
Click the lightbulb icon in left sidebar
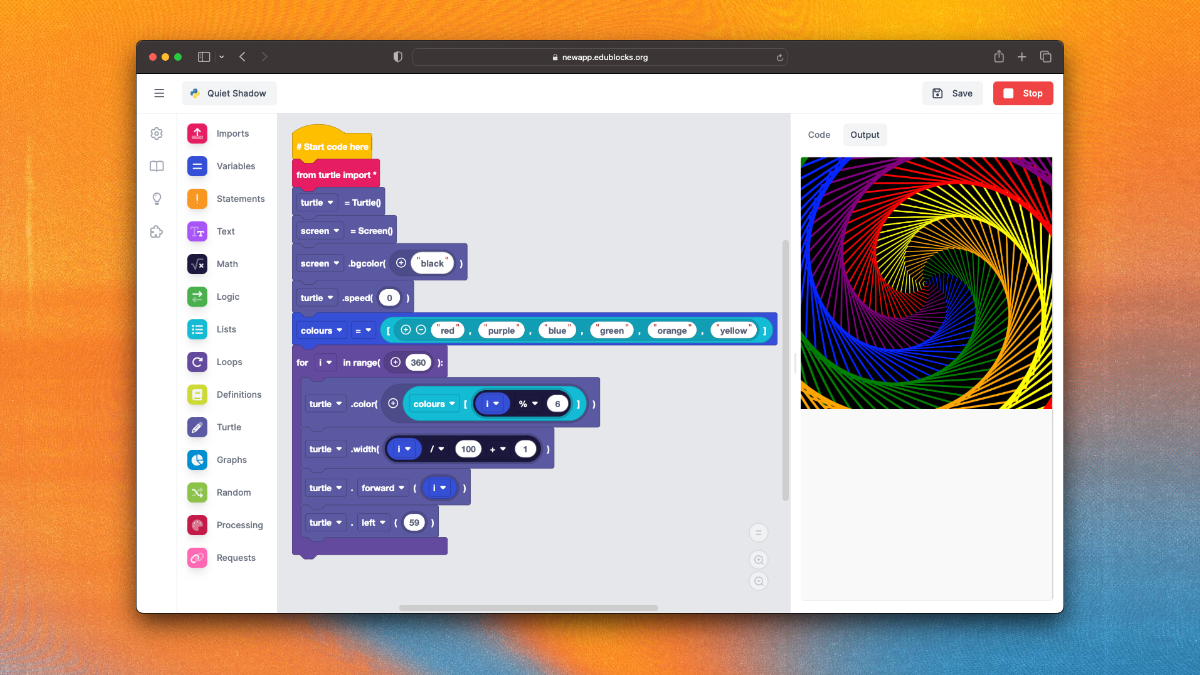point(157,199)
